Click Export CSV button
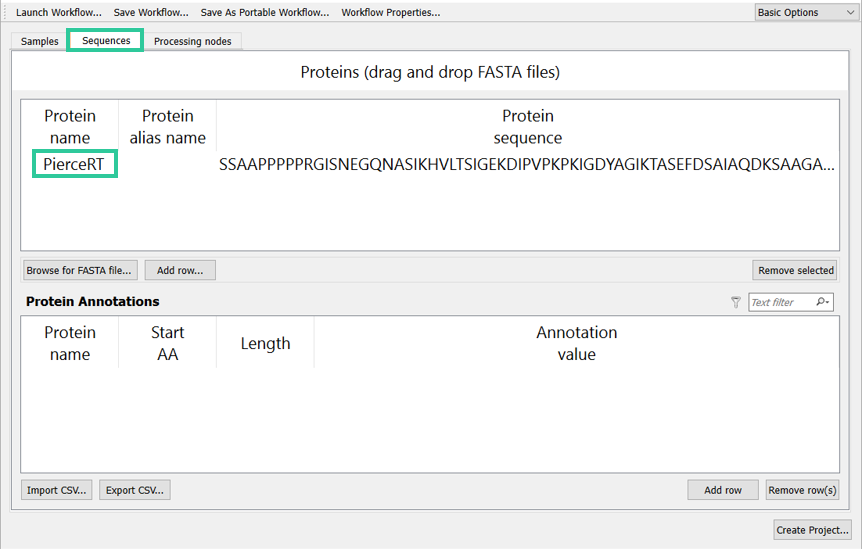Image resolution: width=862 pixels, height=549 pixels. [x=135, y=490]
